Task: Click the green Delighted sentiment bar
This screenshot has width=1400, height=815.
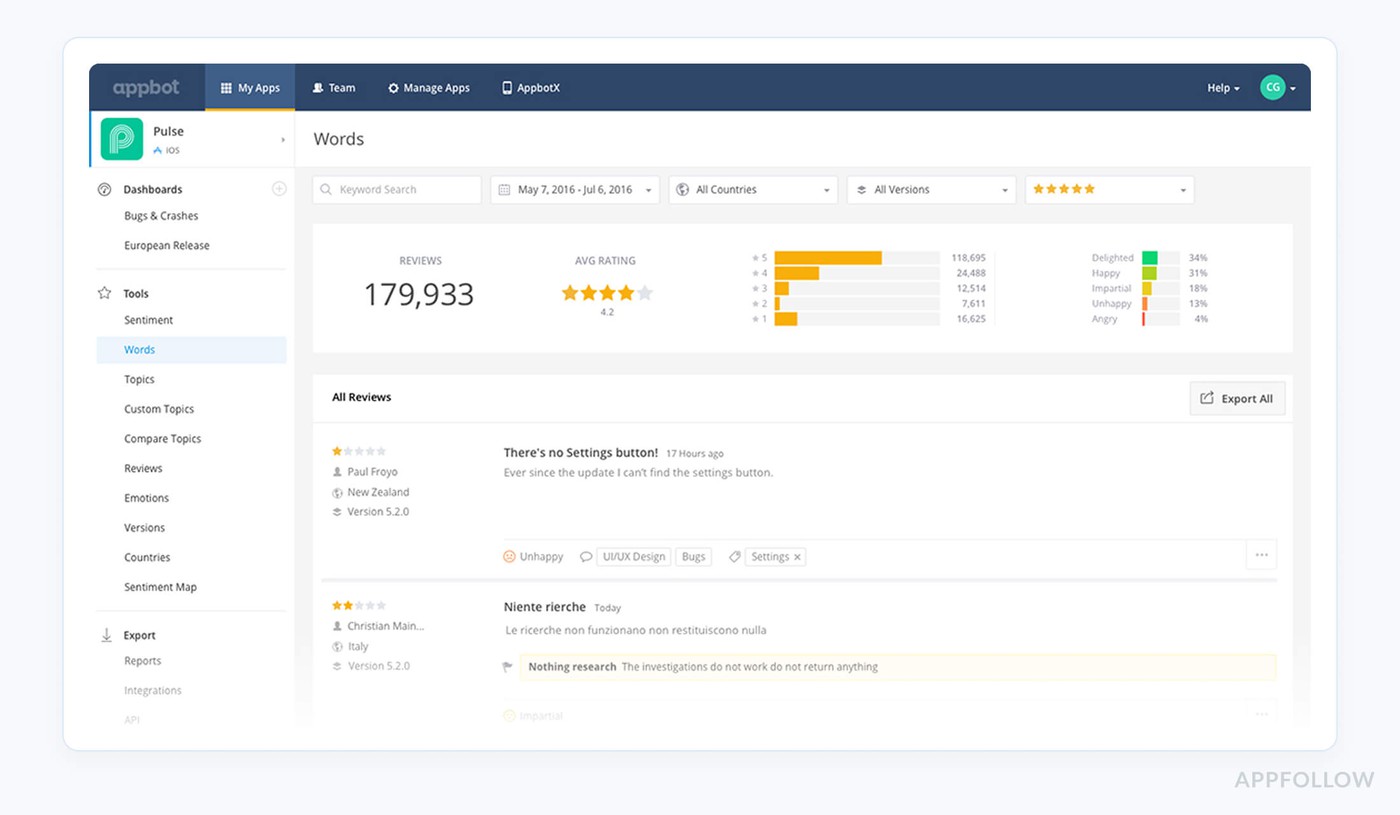Action: pyautogui.click(x=1151, y=257)
